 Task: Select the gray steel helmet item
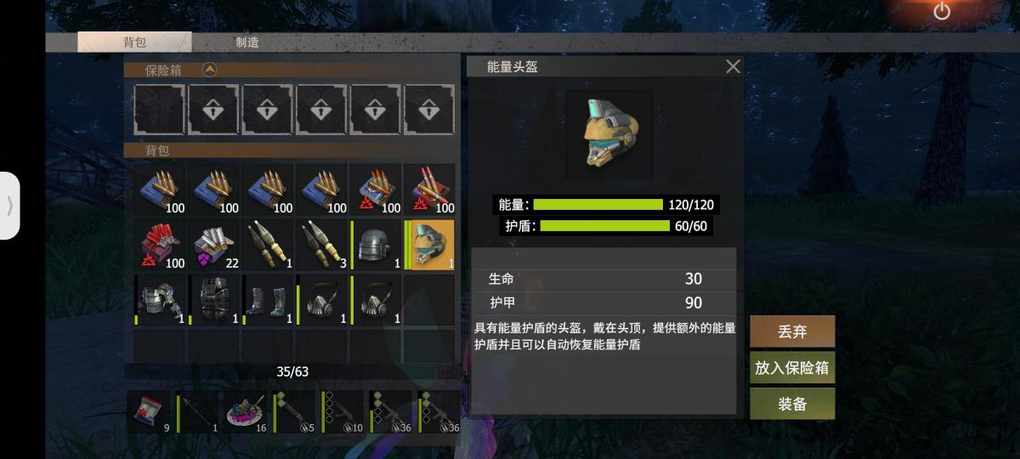pyautogui.click(x=375, y=244)
